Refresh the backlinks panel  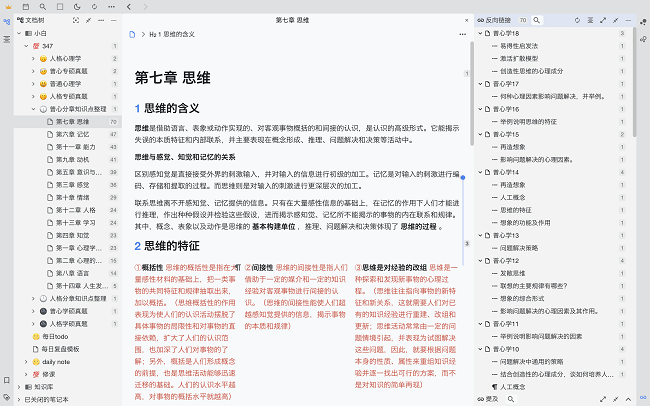coord(577,20)
